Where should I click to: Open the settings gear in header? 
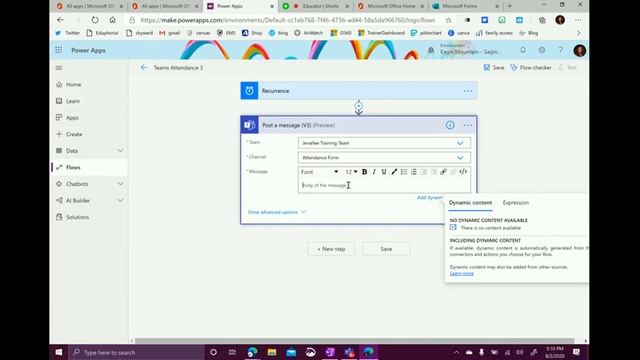[x=542, y=50]
